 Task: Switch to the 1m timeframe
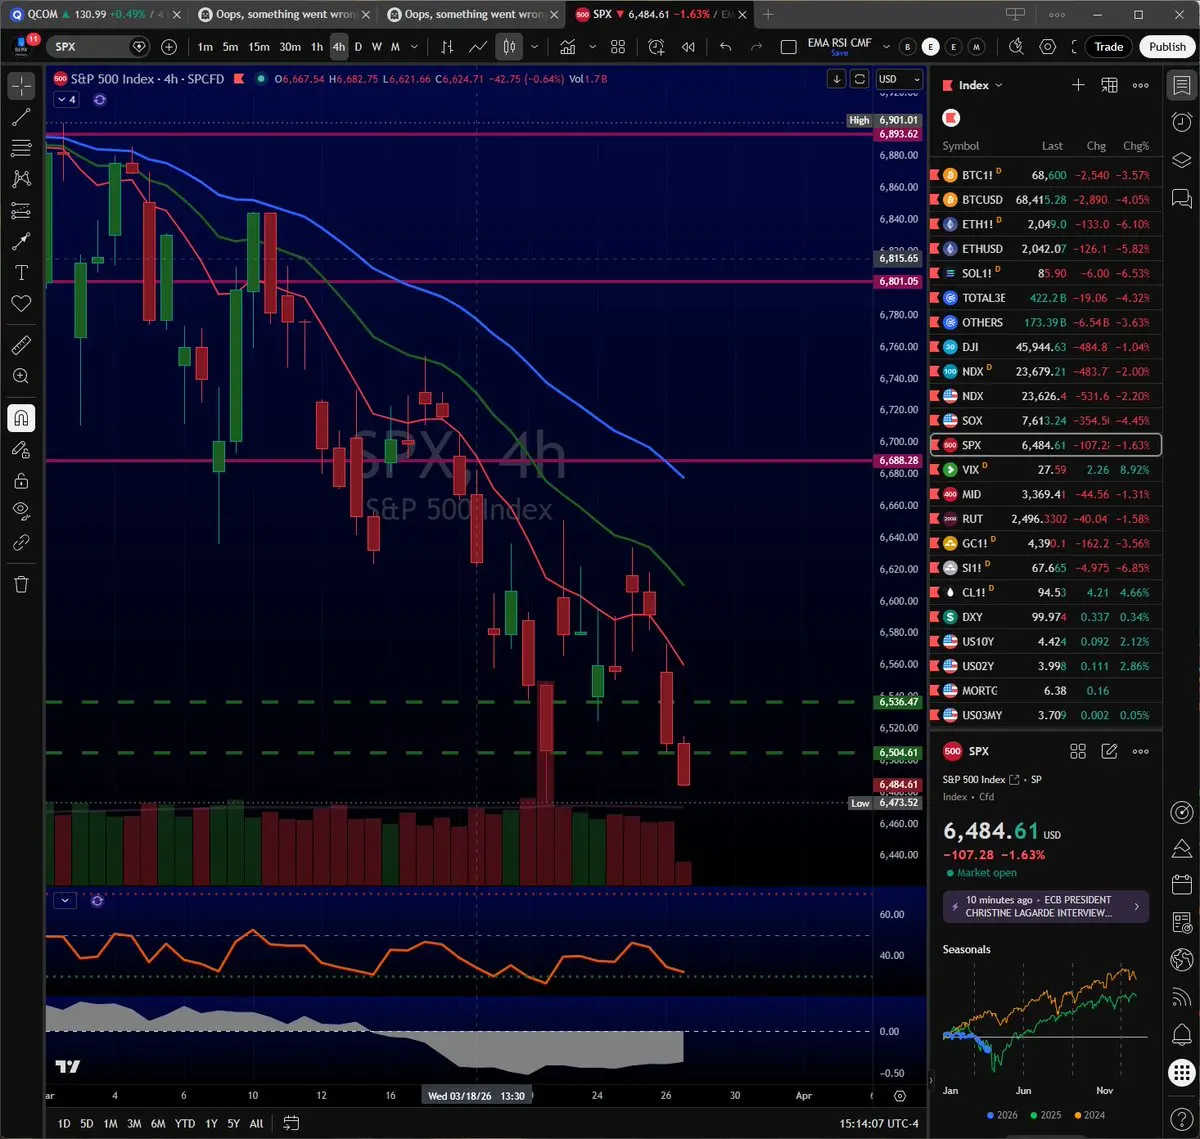205,47
